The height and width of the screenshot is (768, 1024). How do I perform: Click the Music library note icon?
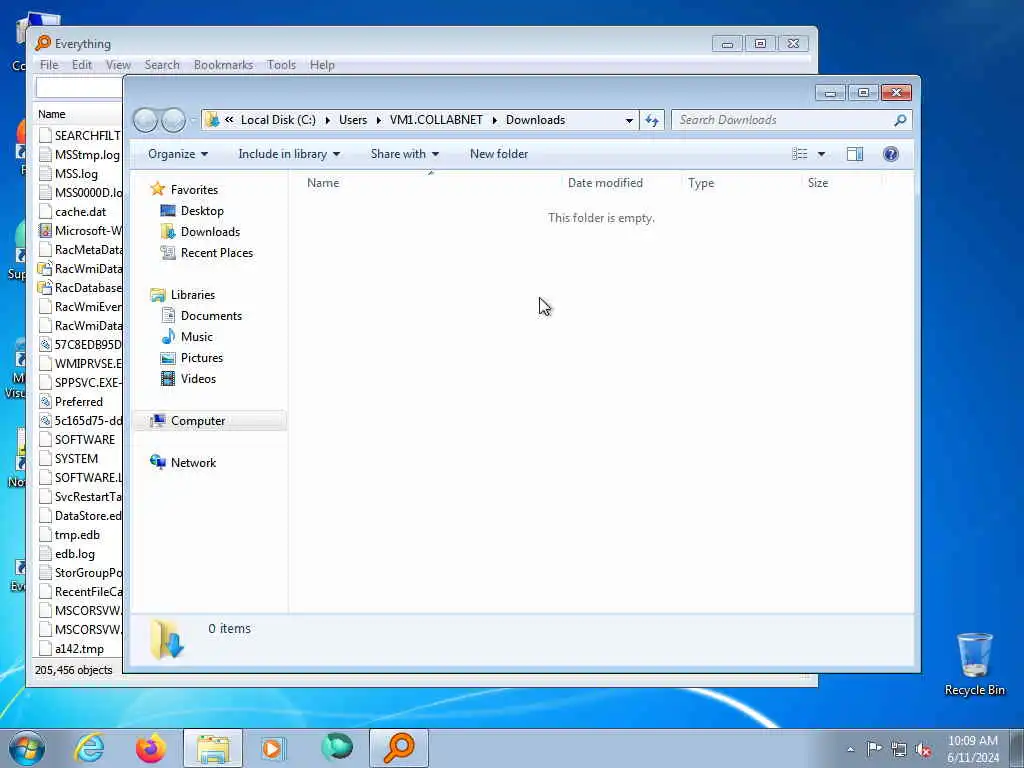[x=168, y=336]
